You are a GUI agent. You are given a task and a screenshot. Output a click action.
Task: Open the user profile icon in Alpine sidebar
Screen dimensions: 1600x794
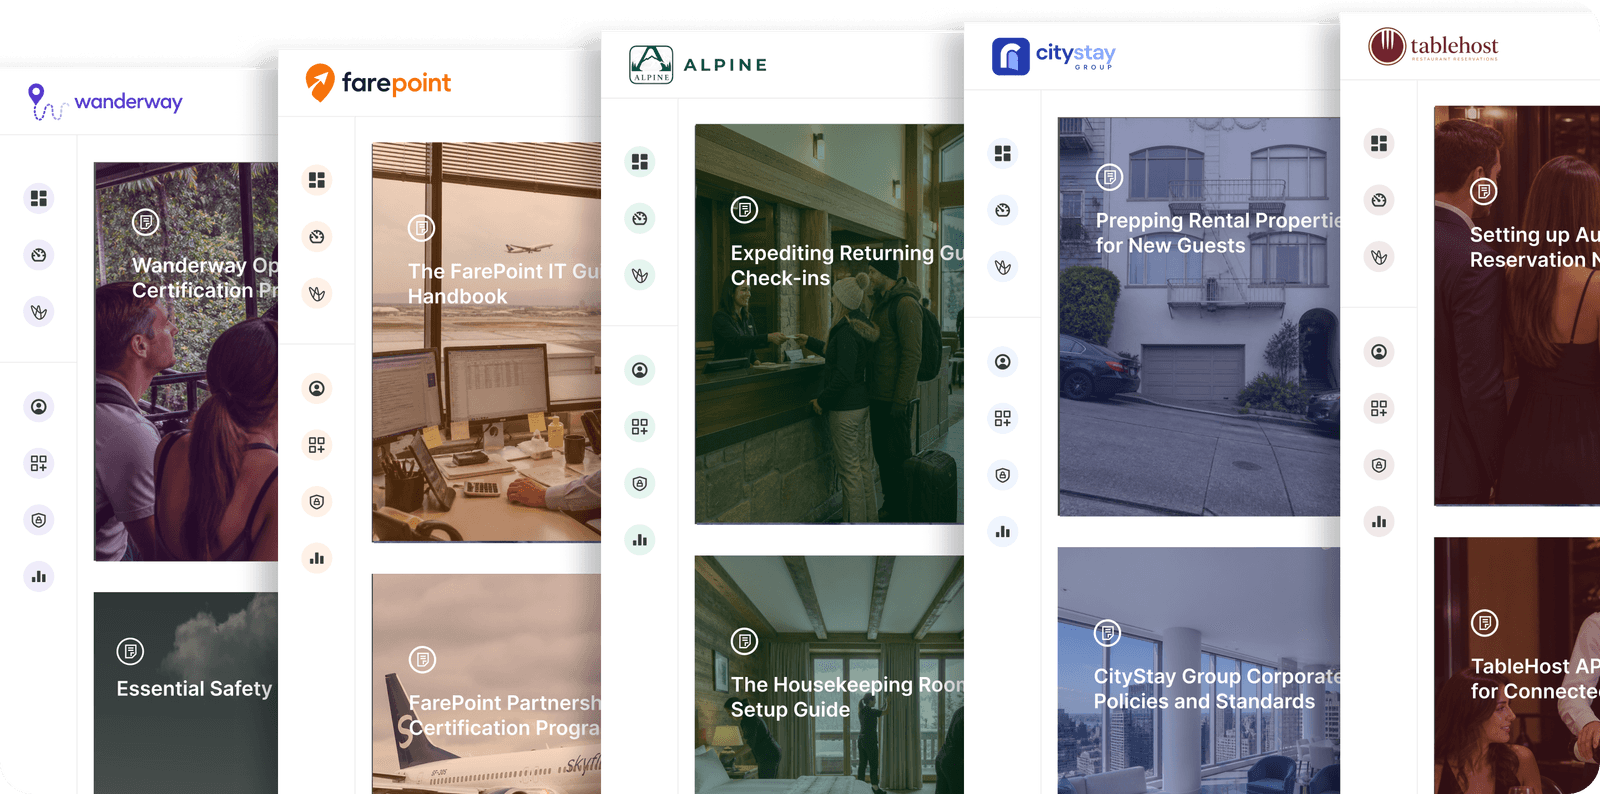(x=640, y=370)
